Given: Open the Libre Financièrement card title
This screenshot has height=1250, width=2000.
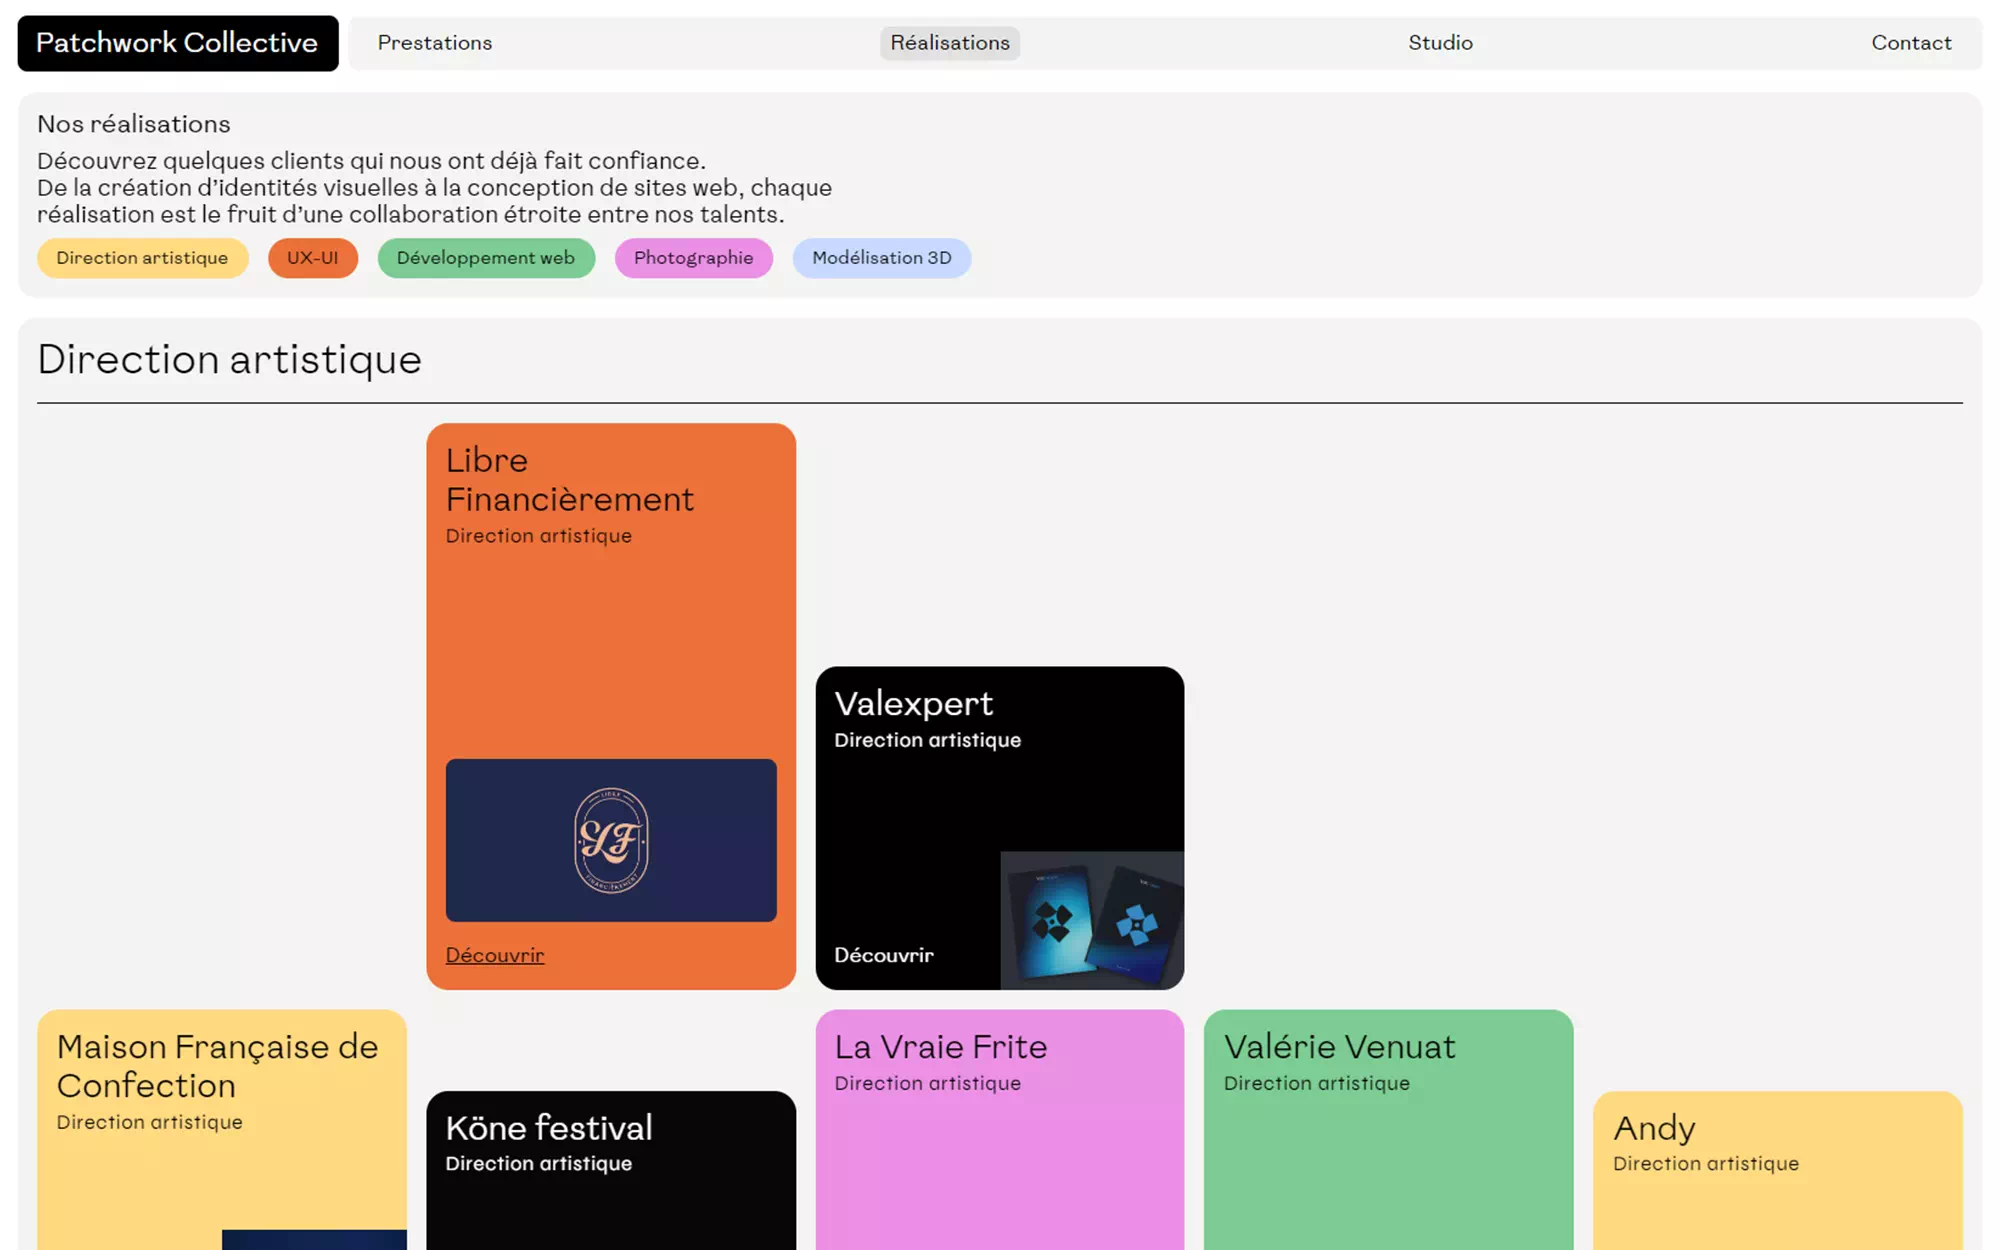Looking at the screenshot, I should pos(569,480).
